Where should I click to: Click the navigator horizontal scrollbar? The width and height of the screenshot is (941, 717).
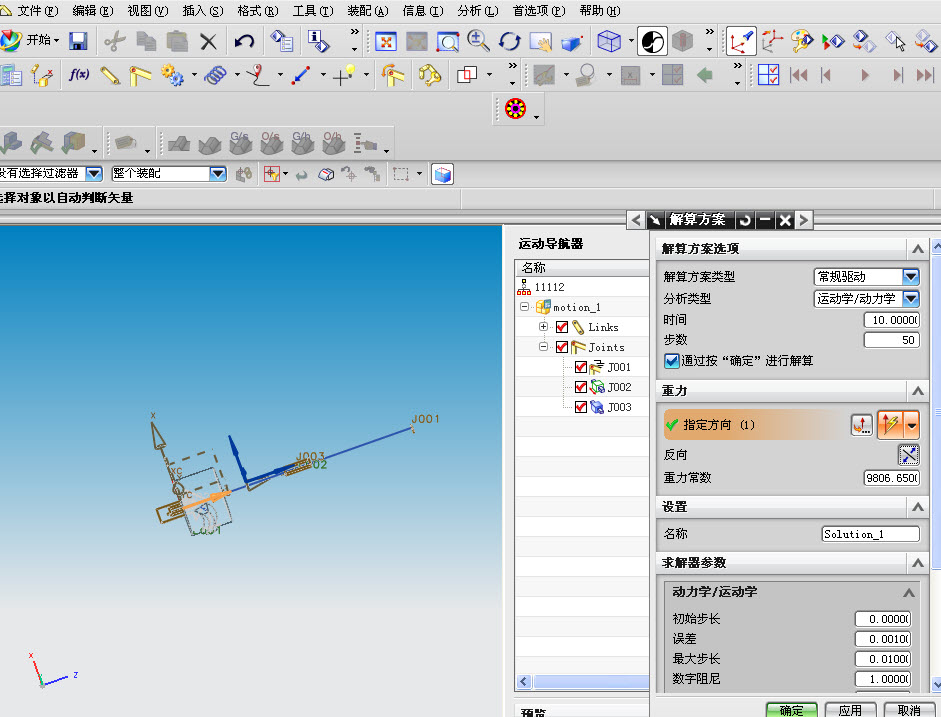point(591,682)
